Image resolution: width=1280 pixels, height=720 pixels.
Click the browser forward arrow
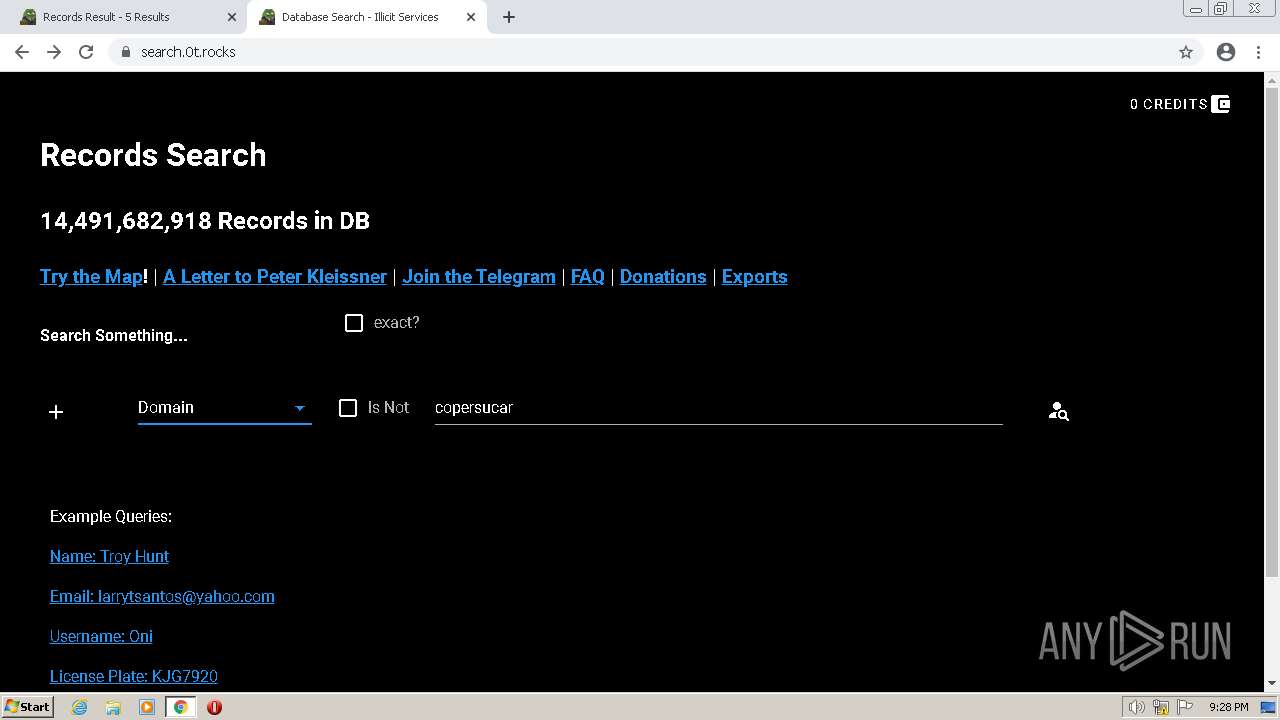tap(54, 52)
